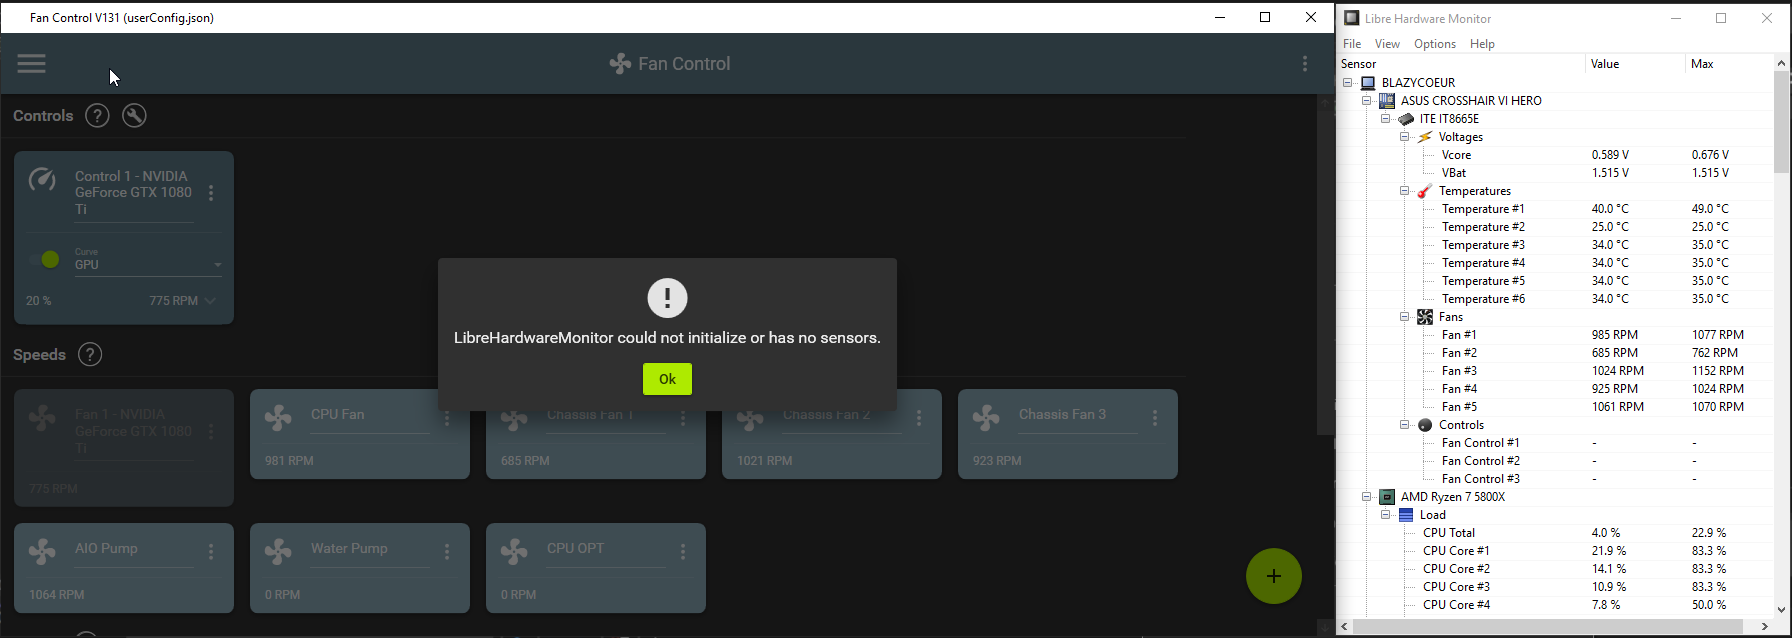
Task: Click the Temperatures thermometer icon
Action: 1425,191
